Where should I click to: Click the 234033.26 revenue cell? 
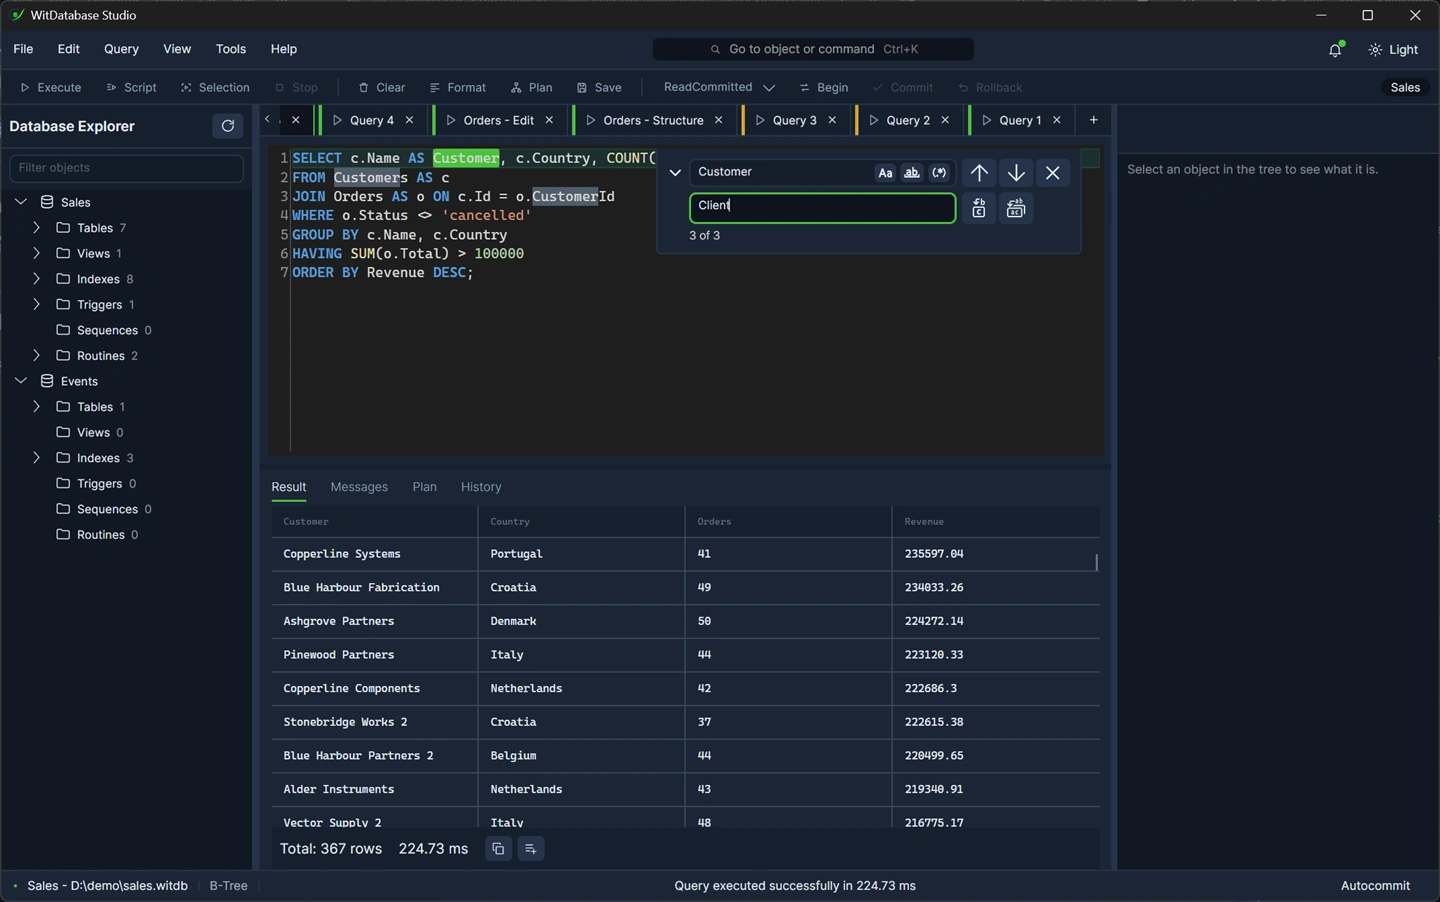coord(995,588)
